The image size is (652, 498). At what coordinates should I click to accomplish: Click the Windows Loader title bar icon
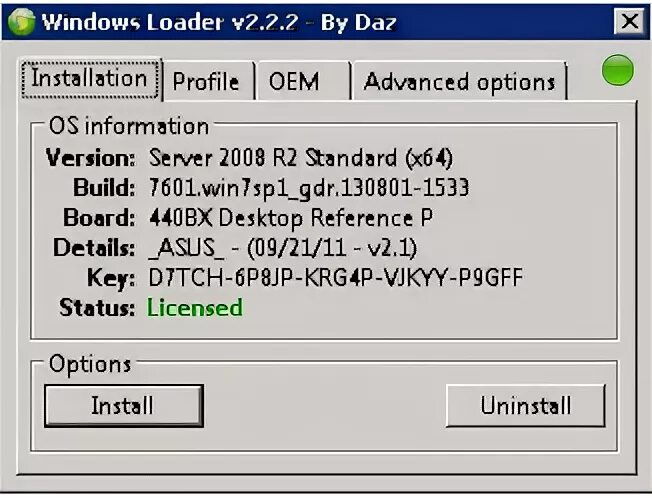[x=21, y=22]
